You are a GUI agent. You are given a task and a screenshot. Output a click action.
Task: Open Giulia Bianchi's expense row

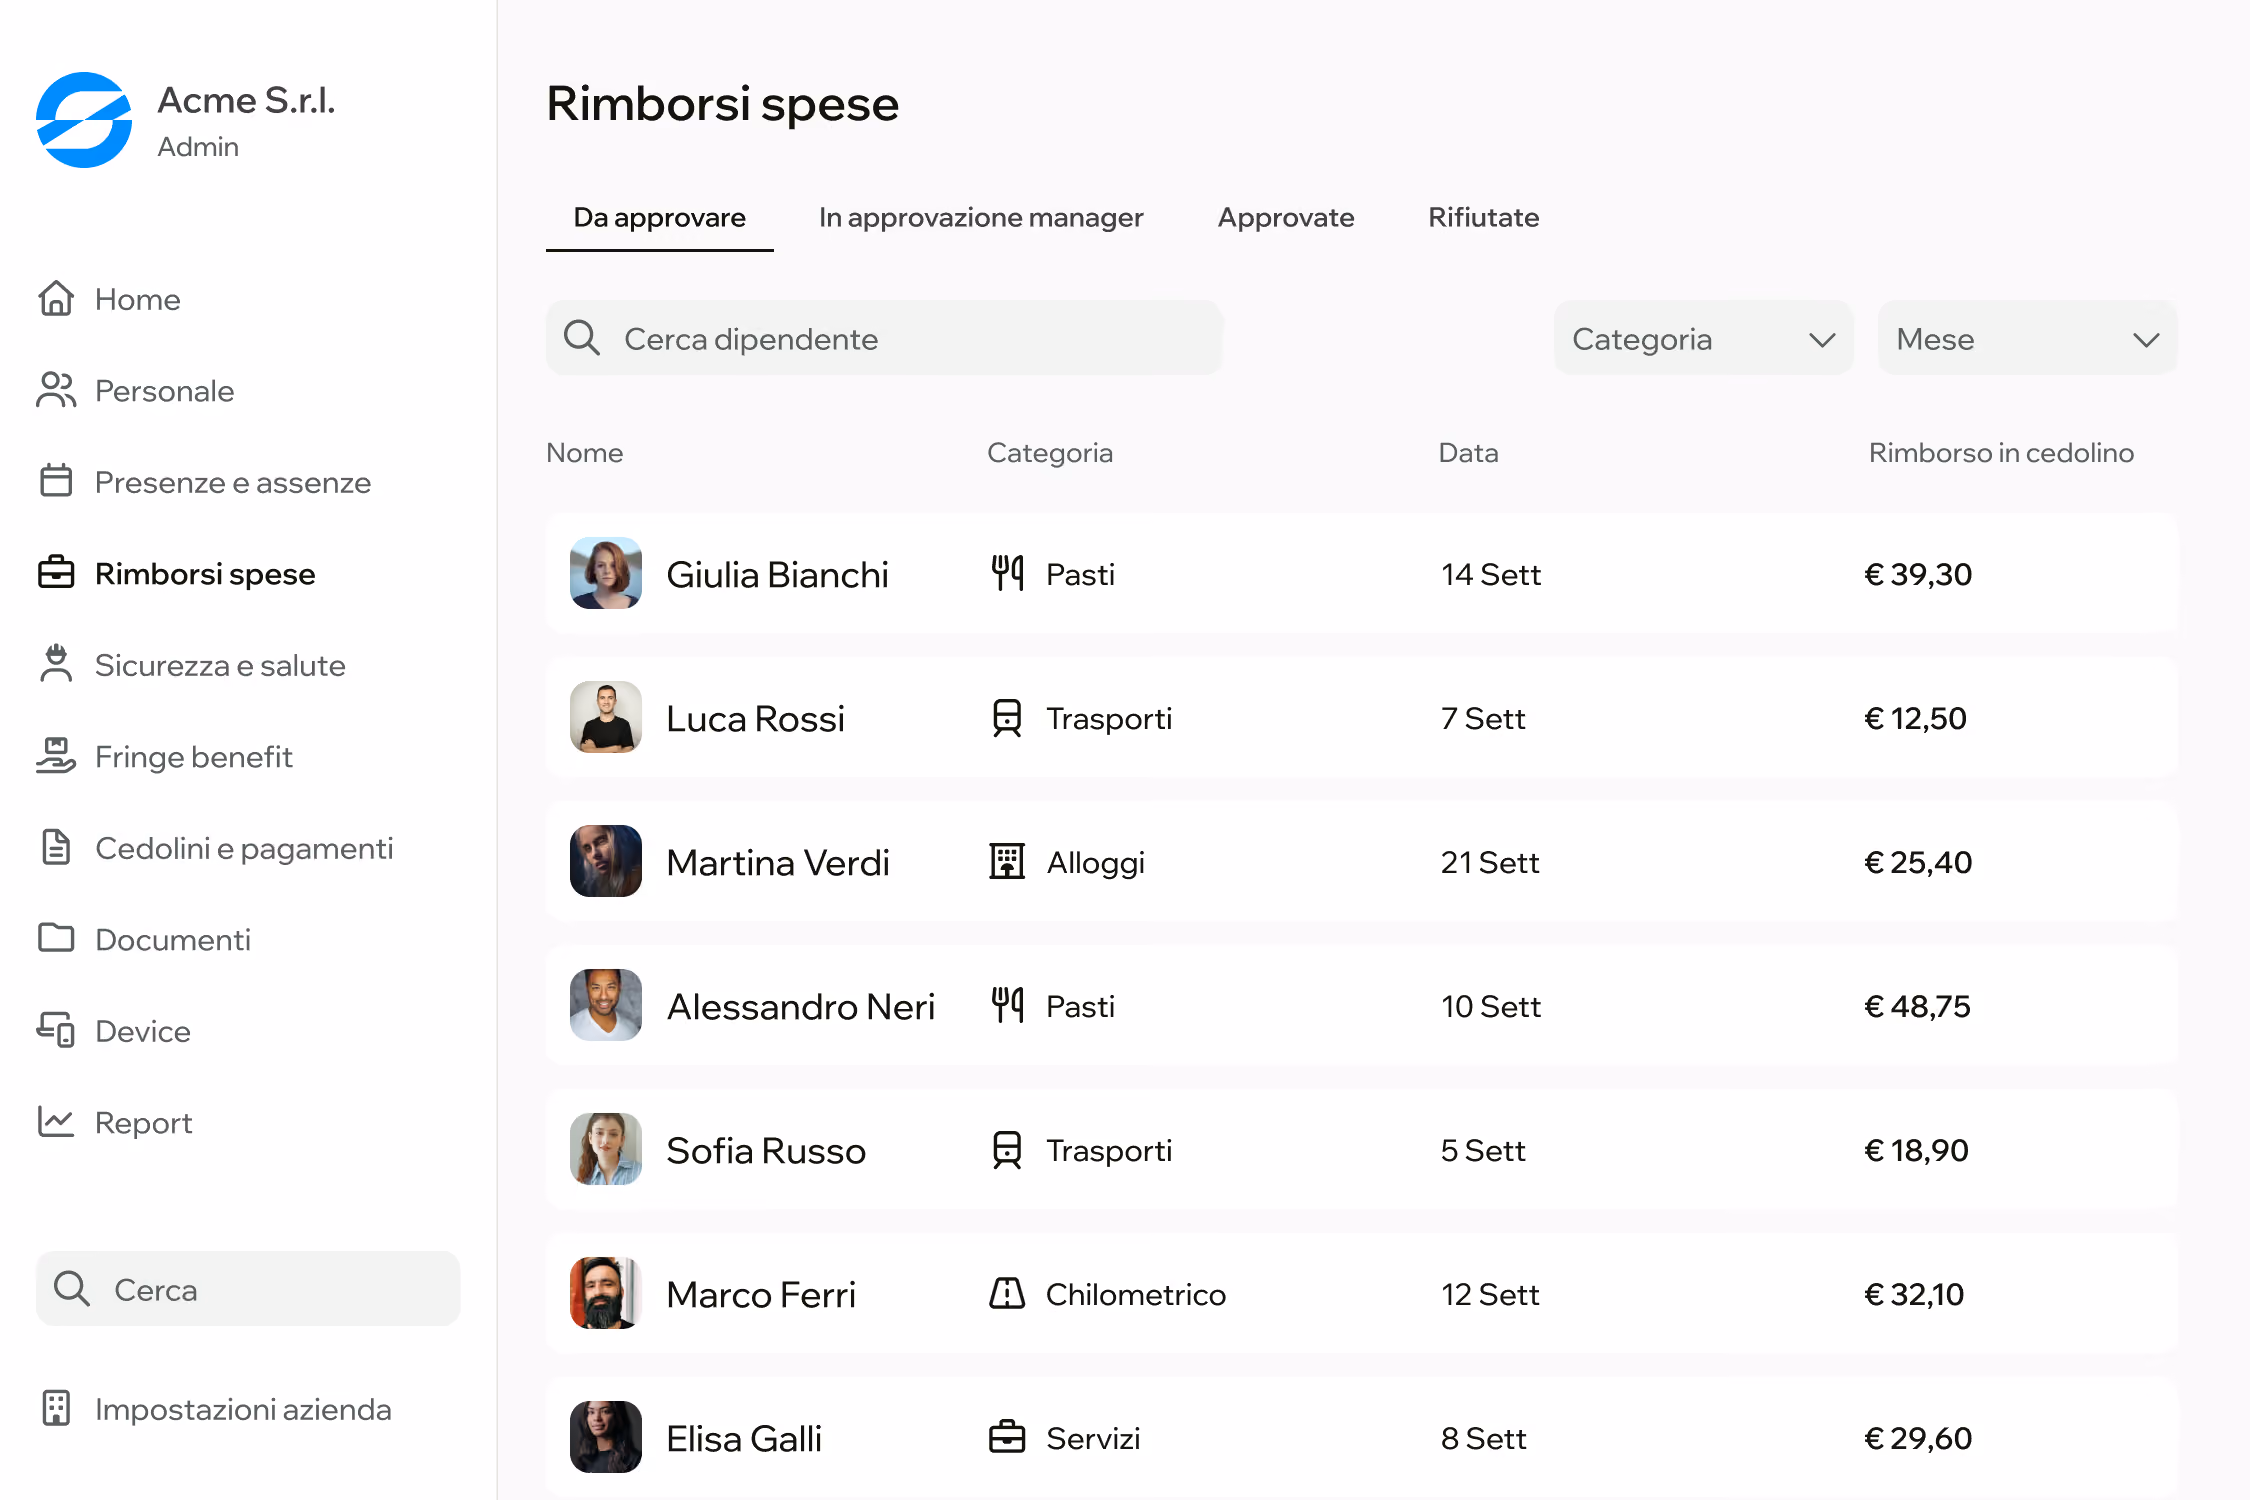pos(1362,573)
